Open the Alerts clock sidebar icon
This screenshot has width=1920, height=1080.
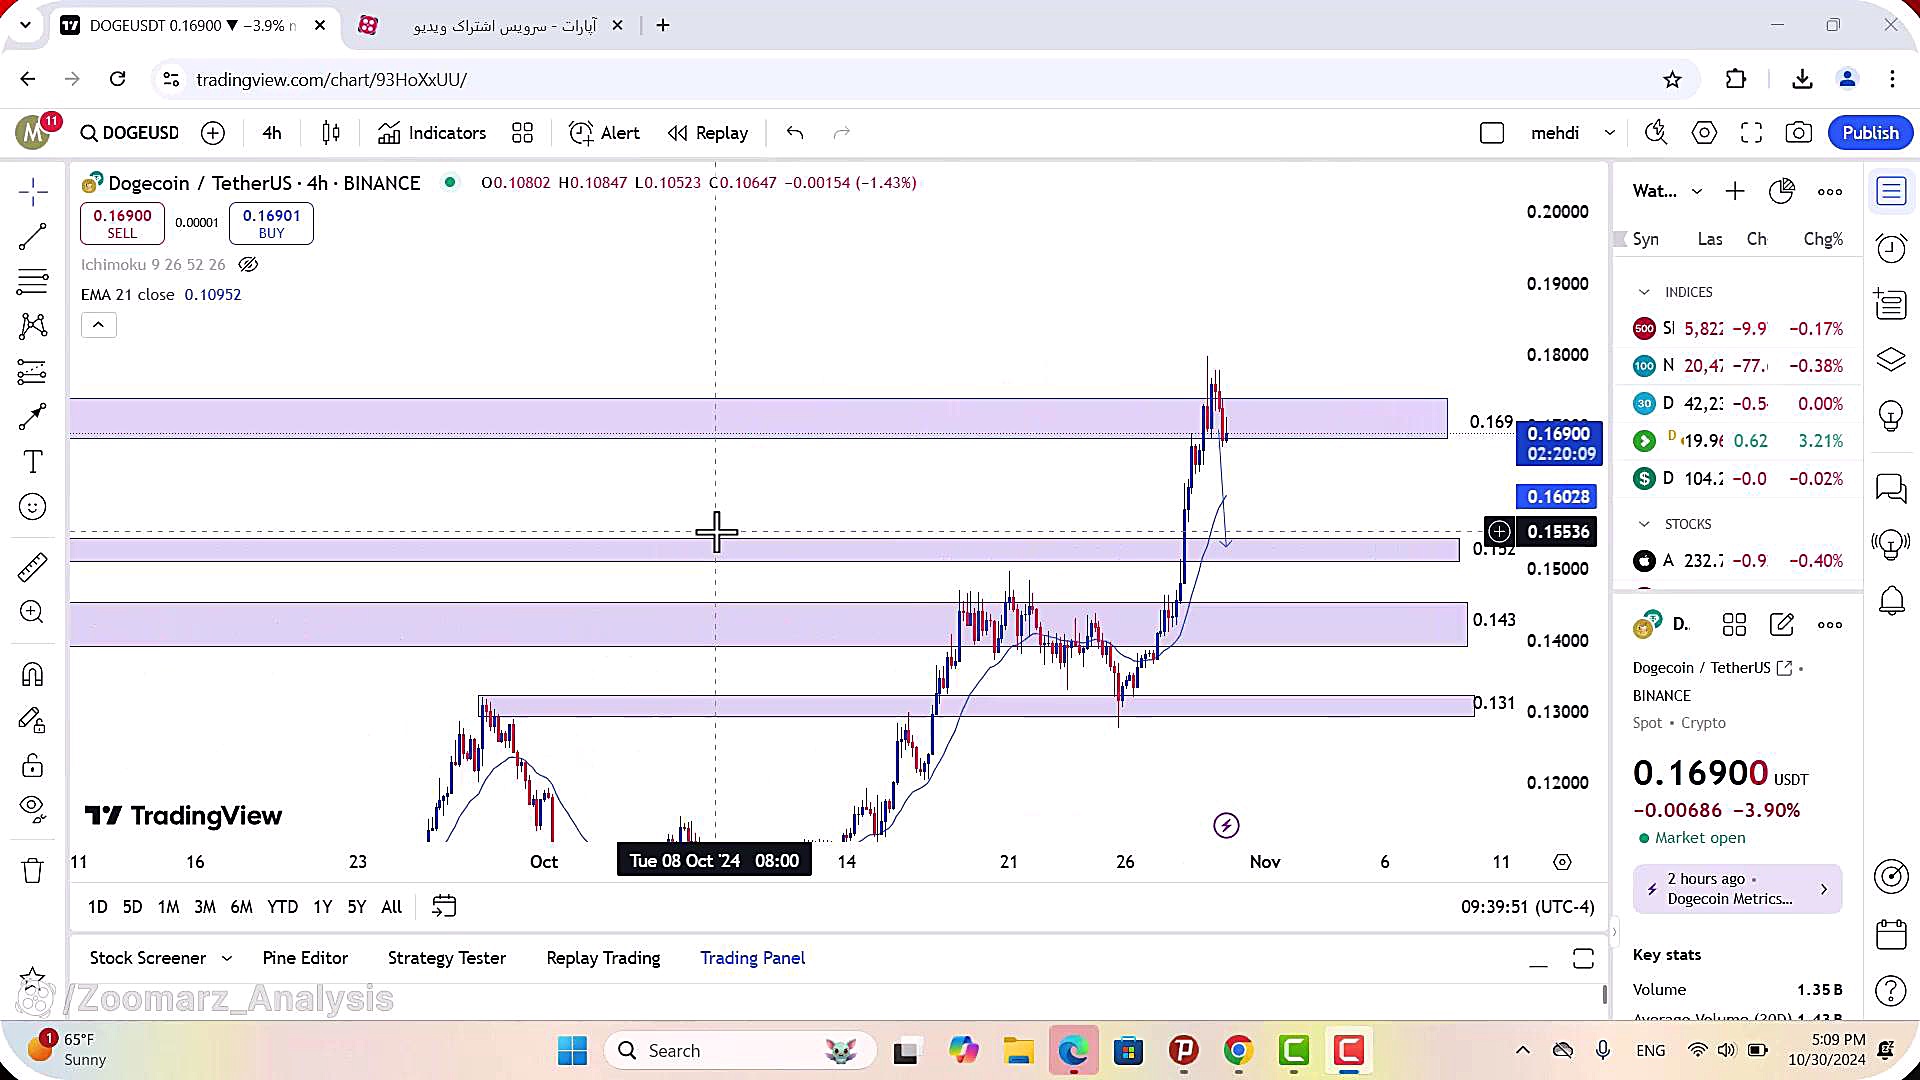(1891, 248)
